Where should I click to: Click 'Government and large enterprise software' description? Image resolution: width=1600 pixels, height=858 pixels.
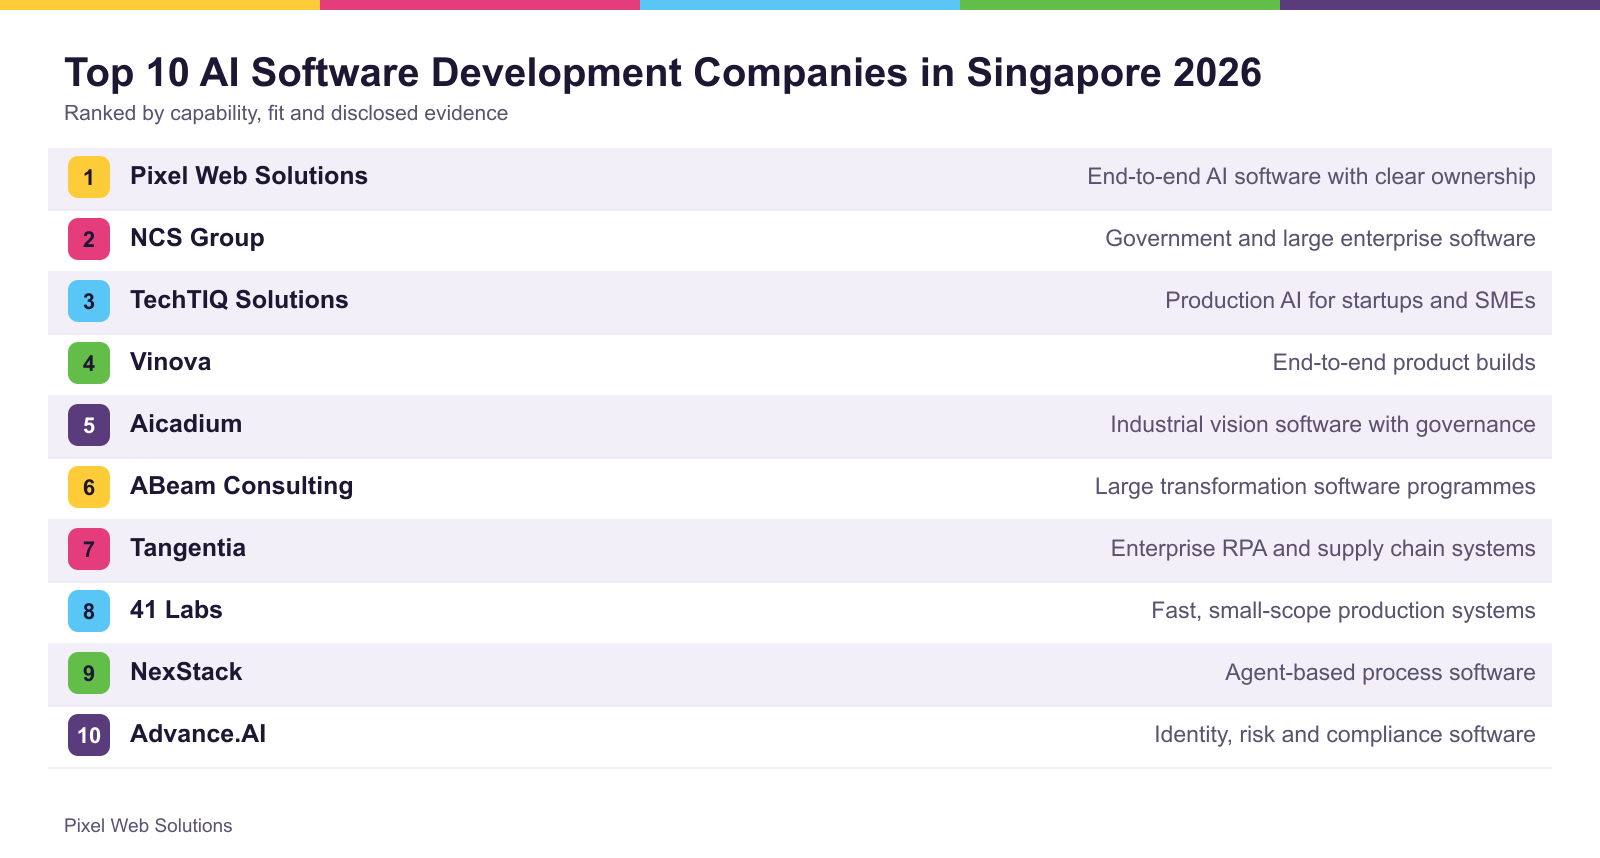pyautogui.click(x=1320, y=239)
